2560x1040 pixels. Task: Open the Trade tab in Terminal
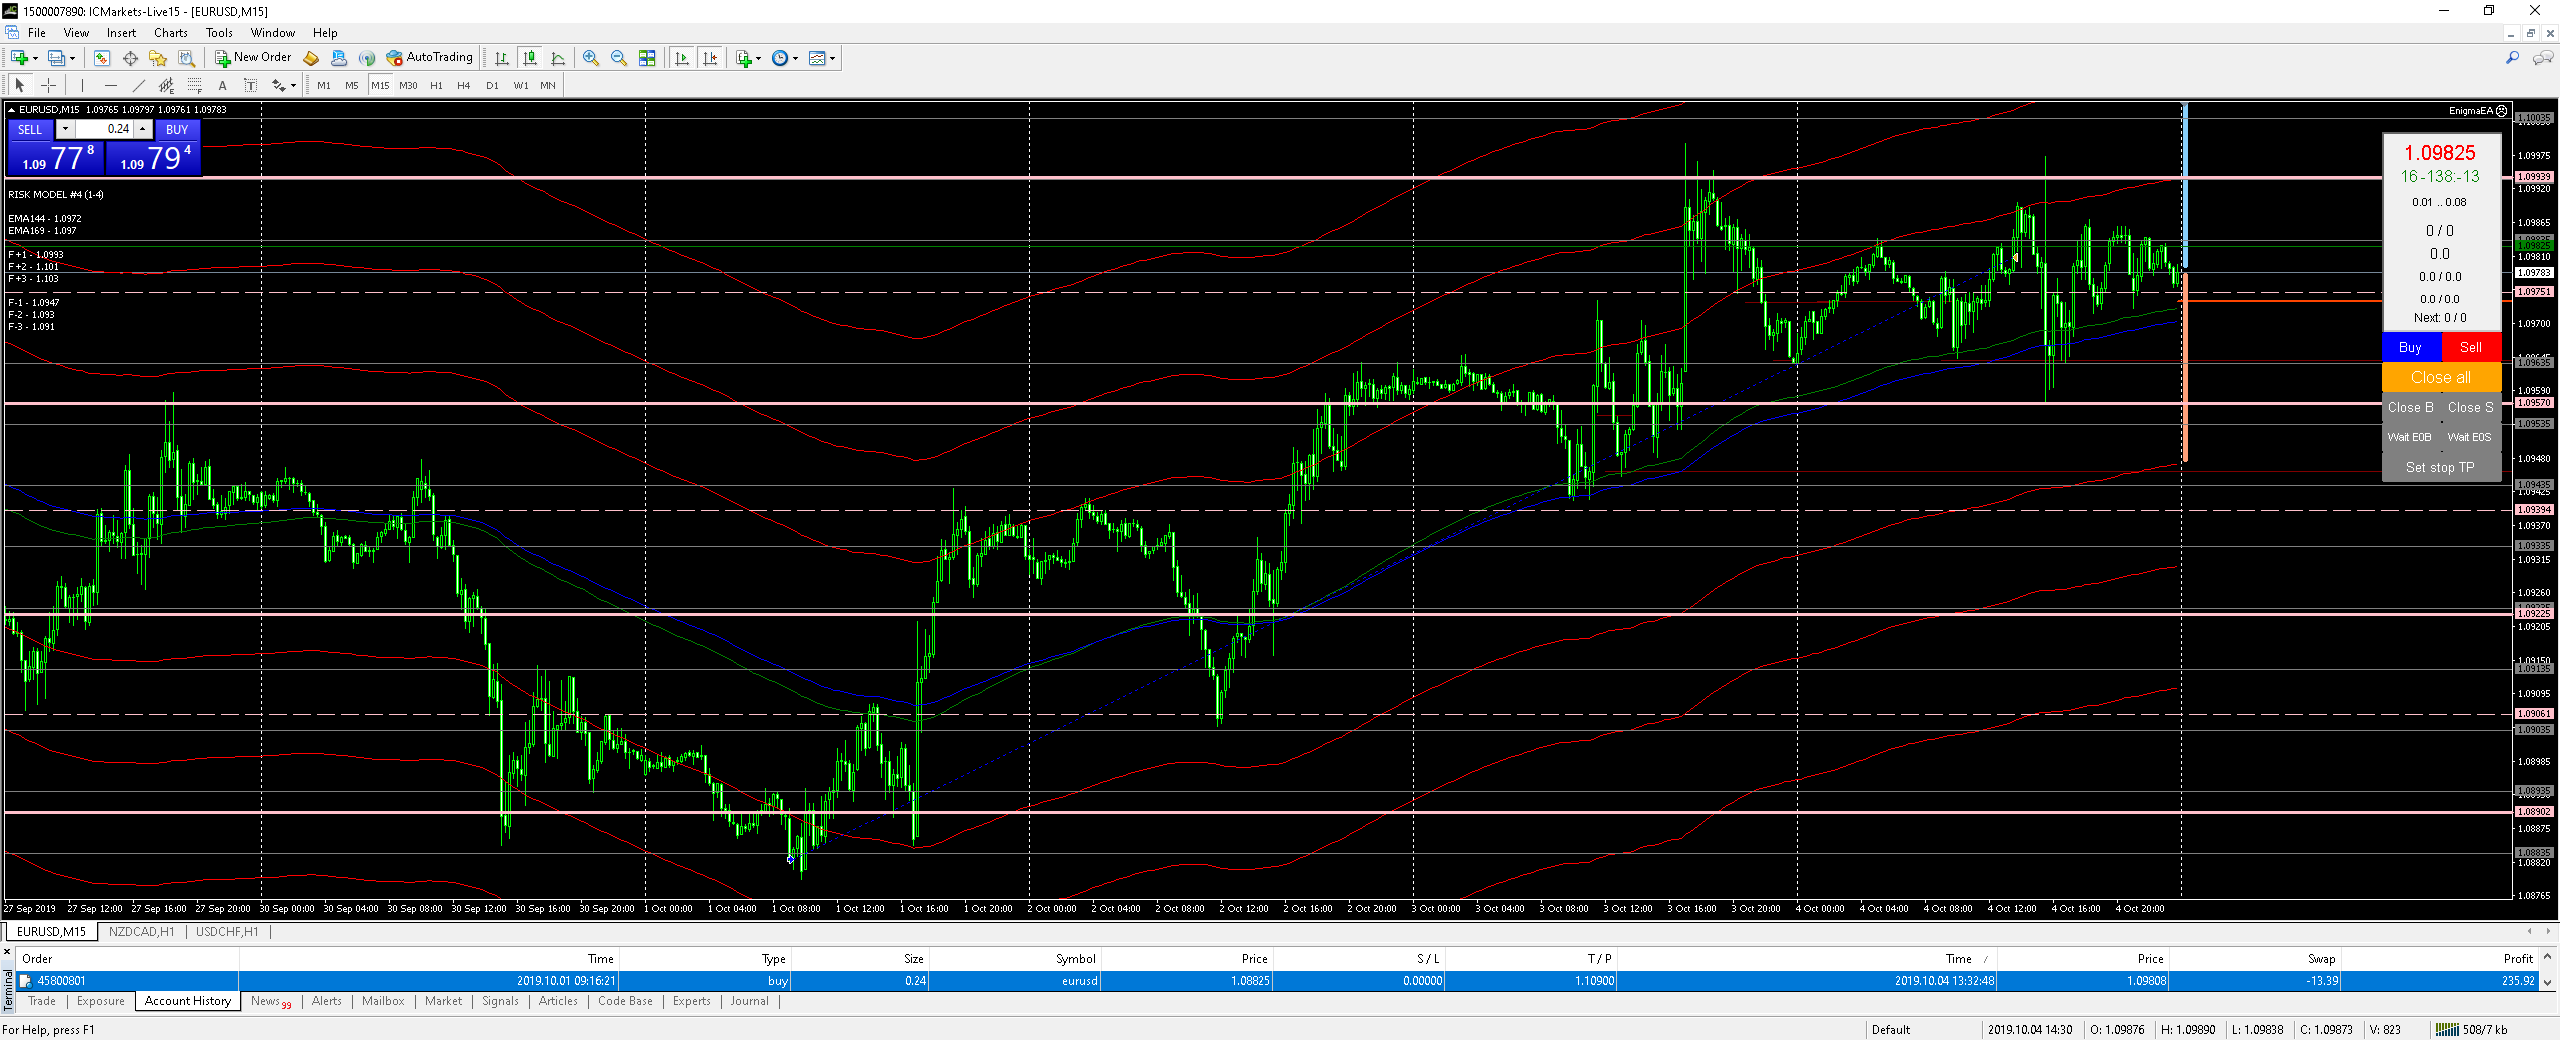(42, 1001)
